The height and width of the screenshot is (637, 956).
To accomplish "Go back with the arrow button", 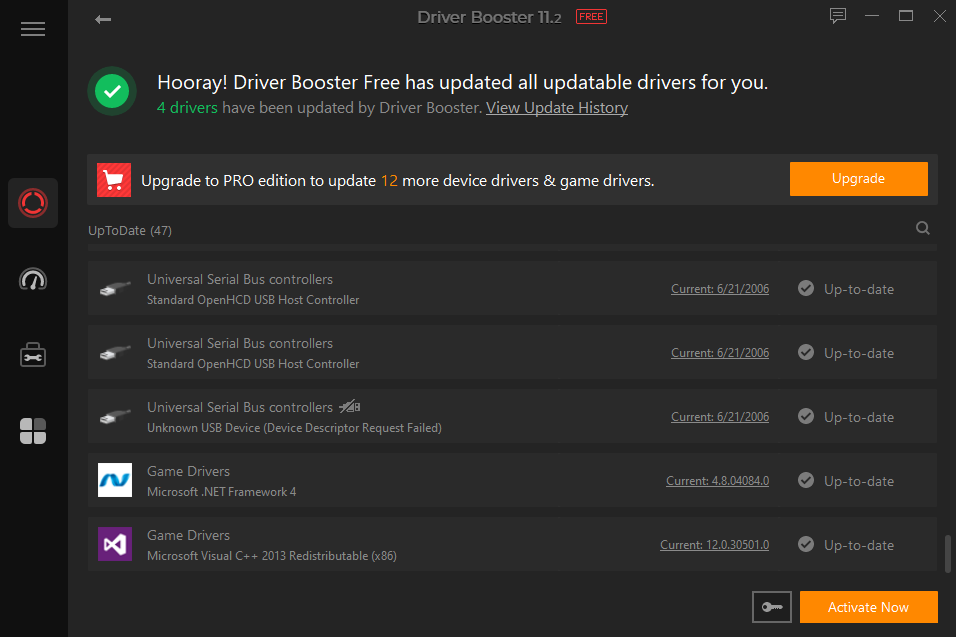I will pyautogui.click(x=103, y=20).
